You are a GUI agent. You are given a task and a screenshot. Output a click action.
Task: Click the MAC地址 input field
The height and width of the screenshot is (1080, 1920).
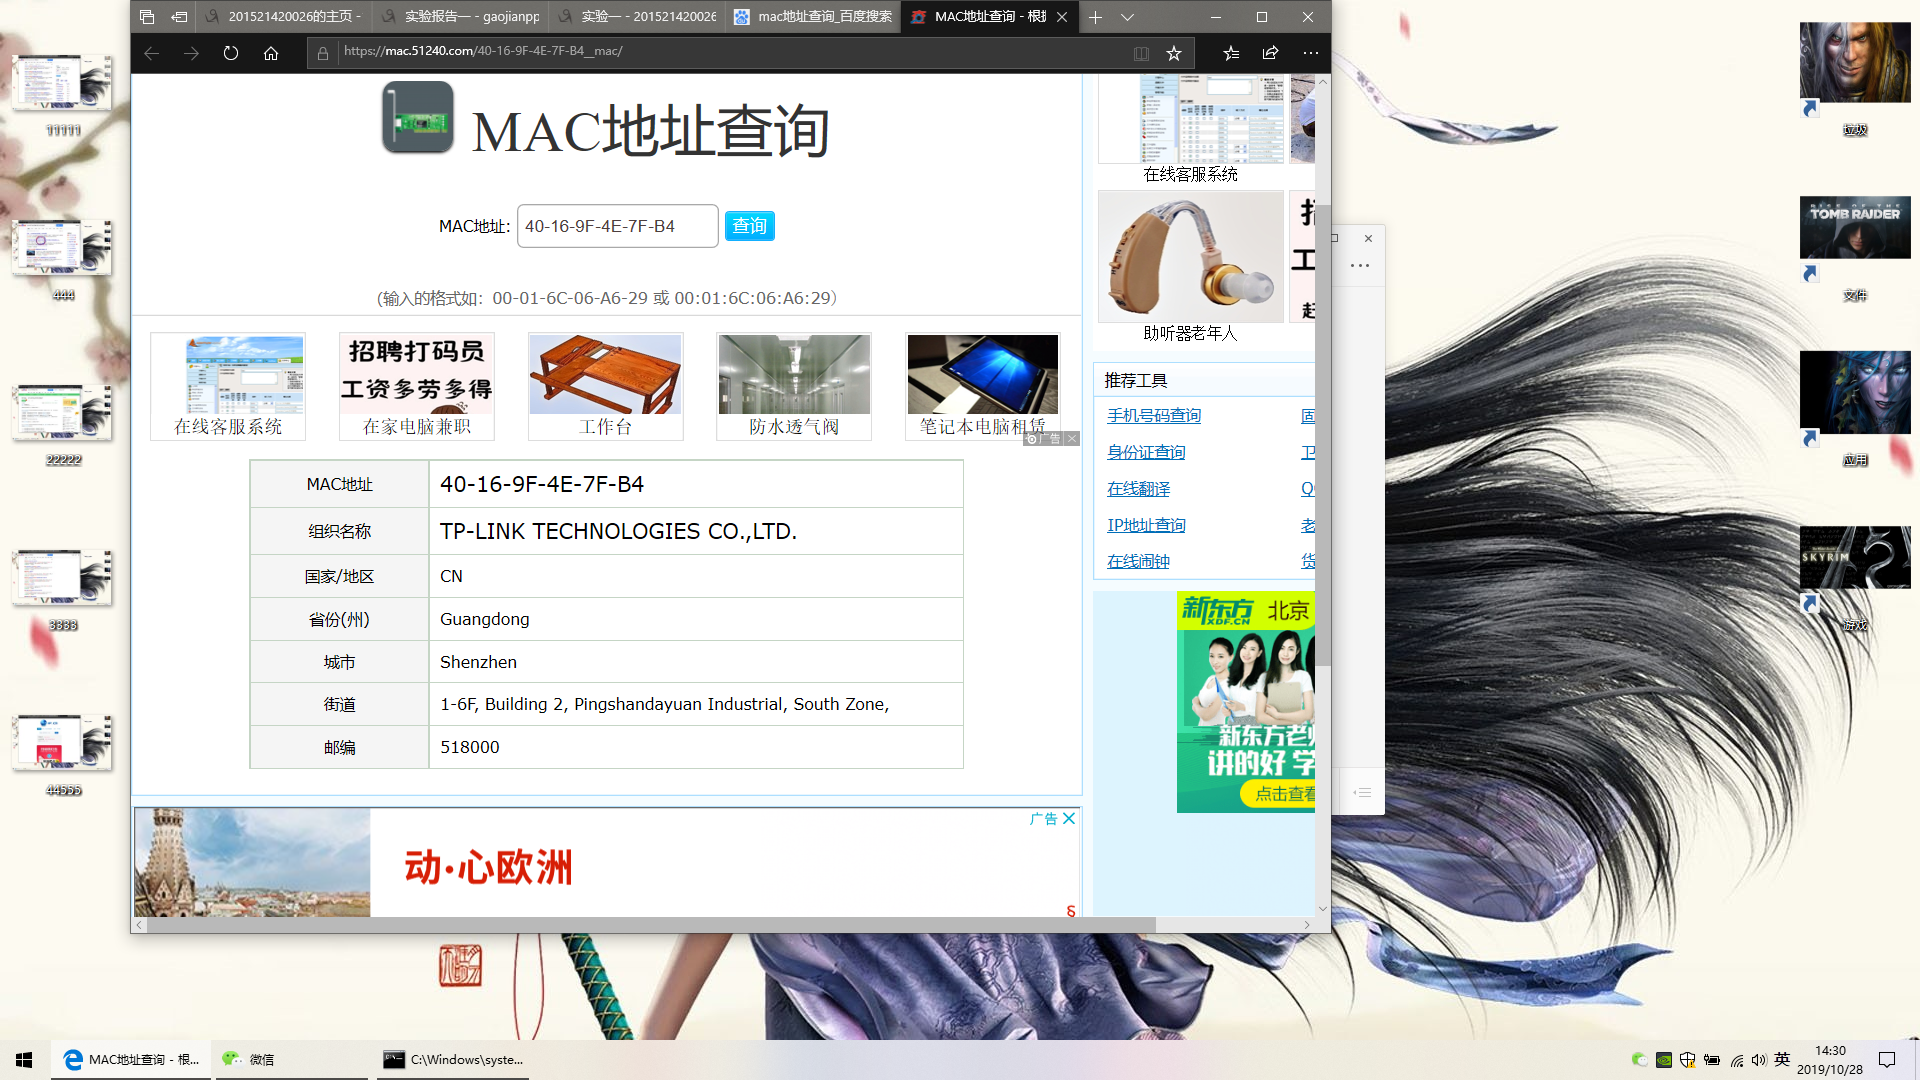(x=617, y=226)
